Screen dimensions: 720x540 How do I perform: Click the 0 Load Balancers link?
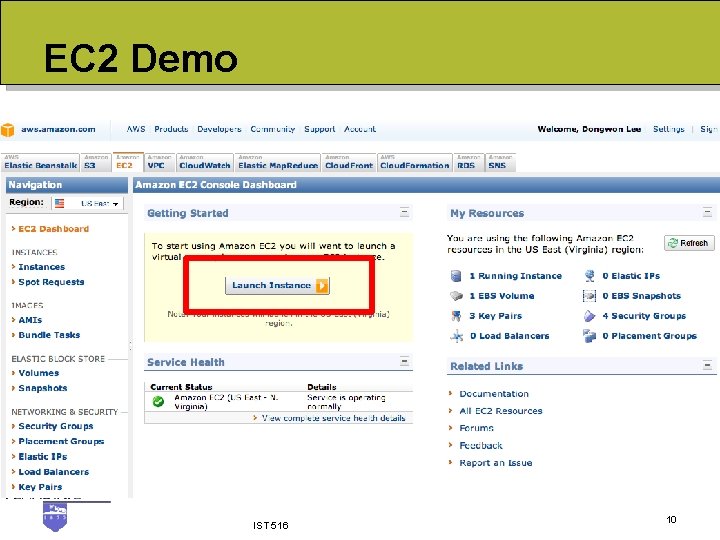tap(510, 336)
